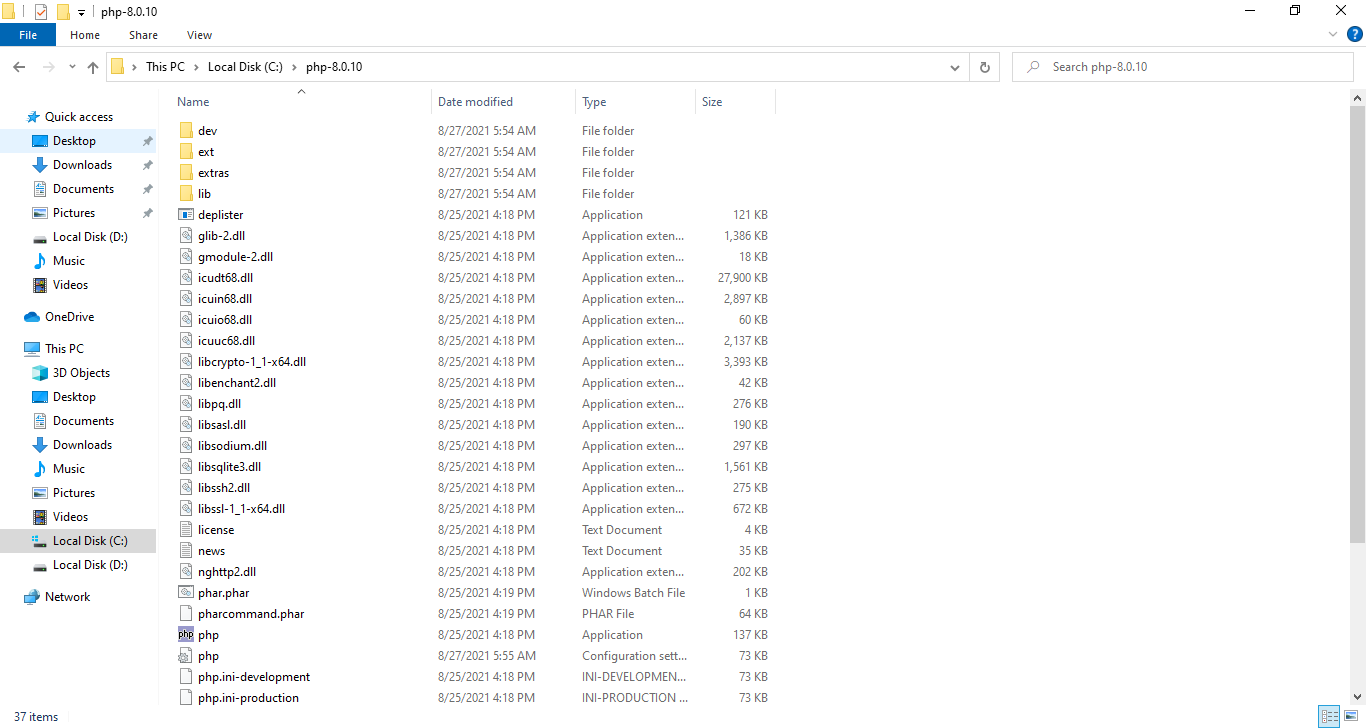This screenshot has width=1366, height=728.
Task: Click Local Disk (C:) in the address bar breadcrumb
Action: (245, 67)
